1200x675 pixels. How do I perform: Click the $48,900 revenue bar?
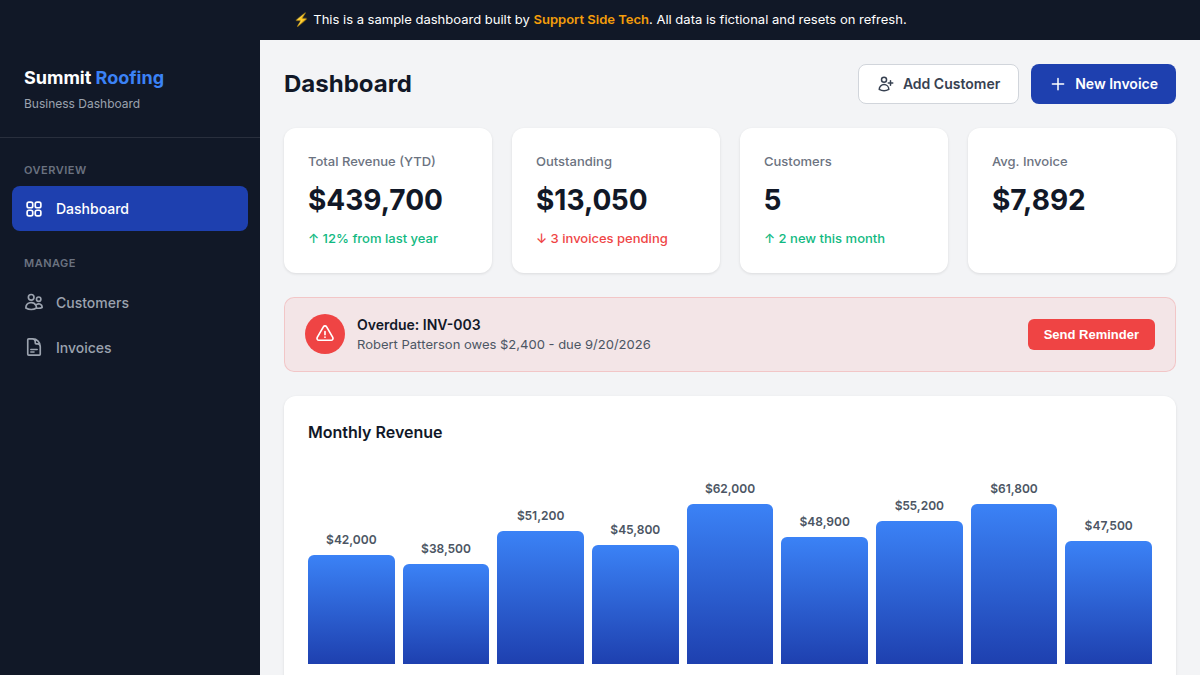pyautogui.click(x=824, y=601)
